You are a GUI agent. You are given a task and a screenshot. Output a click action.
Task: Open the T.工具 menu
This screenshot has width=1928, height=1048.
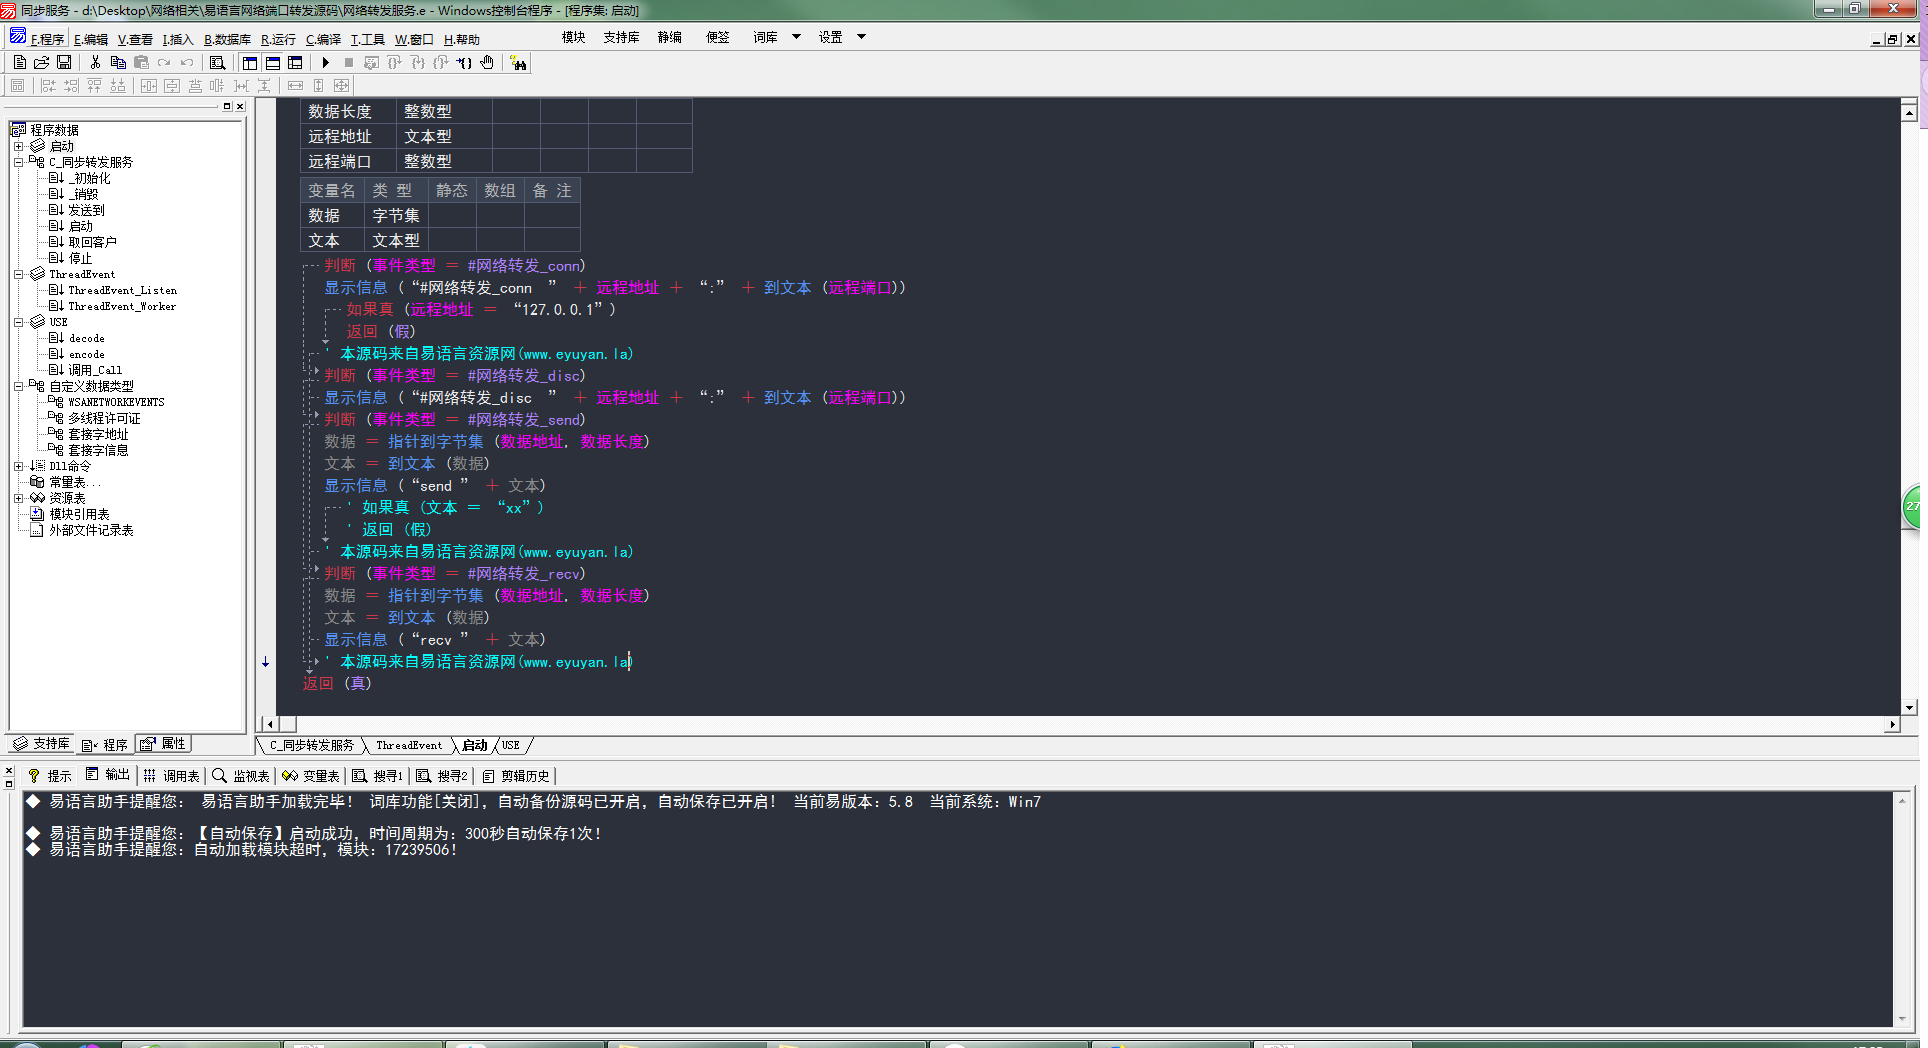367,40
